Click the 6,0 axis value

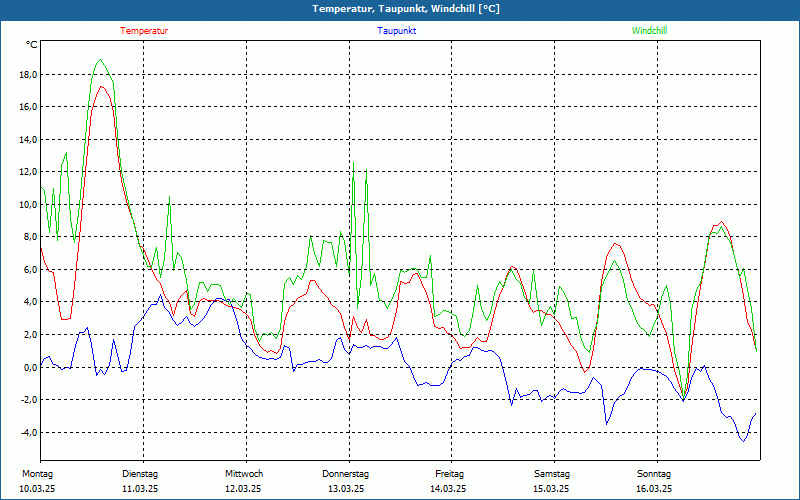[30, 269]
